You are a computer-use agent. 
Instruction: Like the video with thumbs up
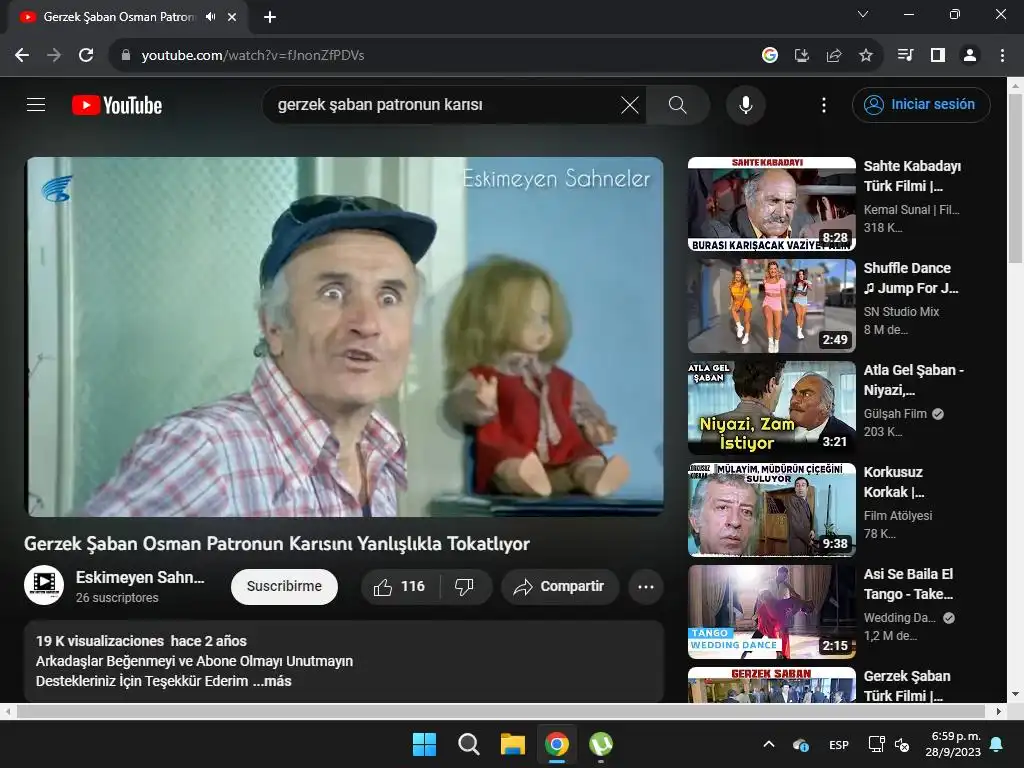399,586
